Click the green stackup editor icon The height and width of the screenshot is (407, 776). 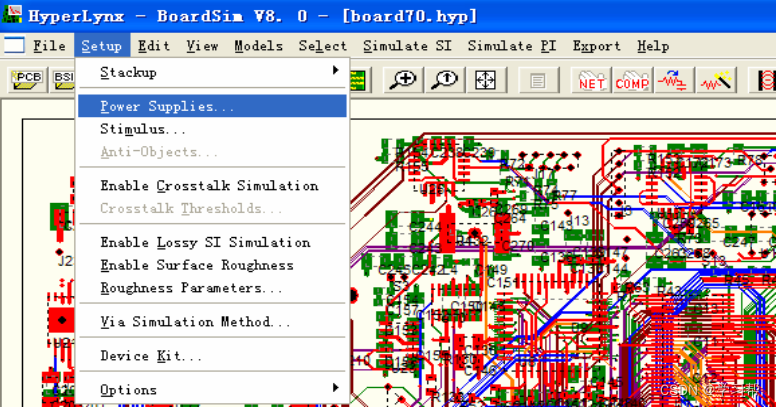point(358,80)
